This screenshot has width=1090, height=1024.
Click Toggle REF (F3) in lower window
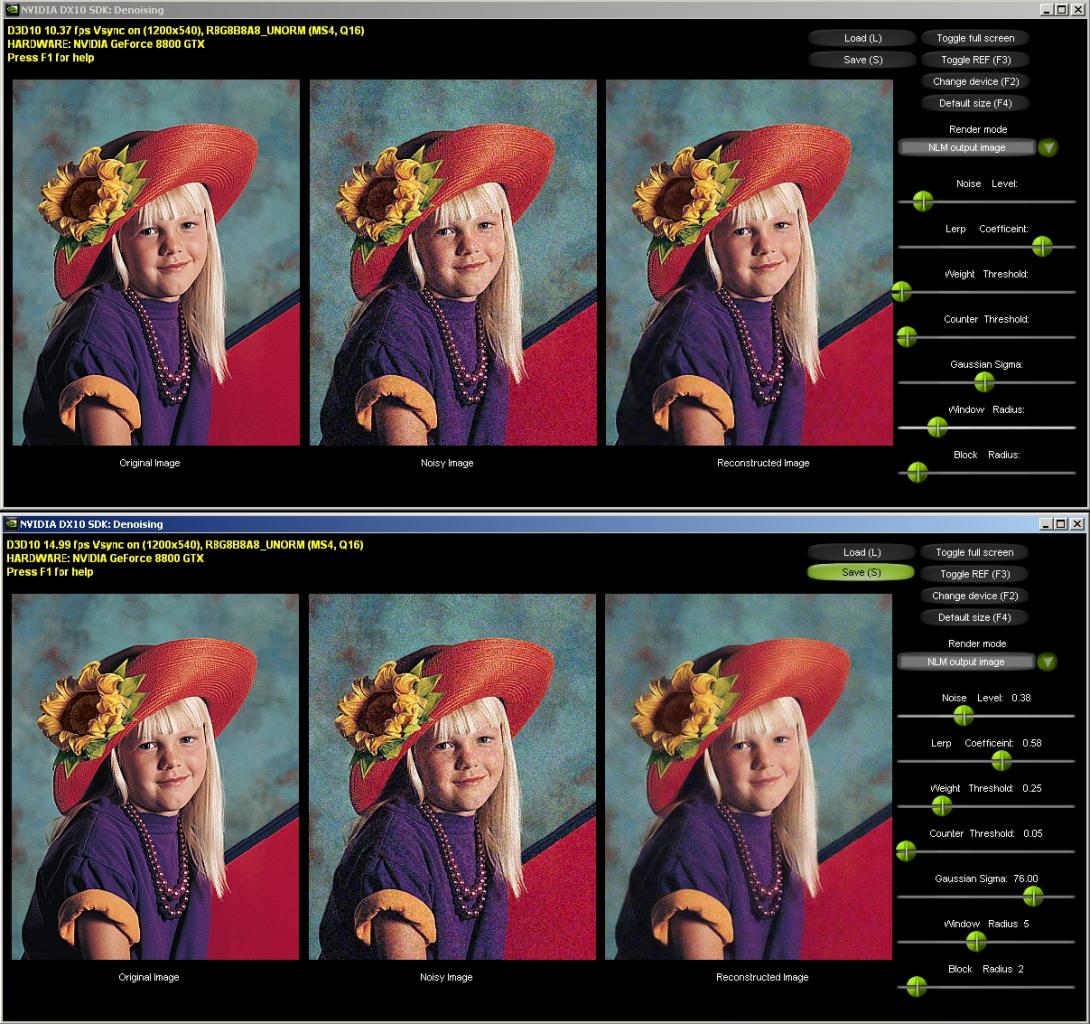975,574
